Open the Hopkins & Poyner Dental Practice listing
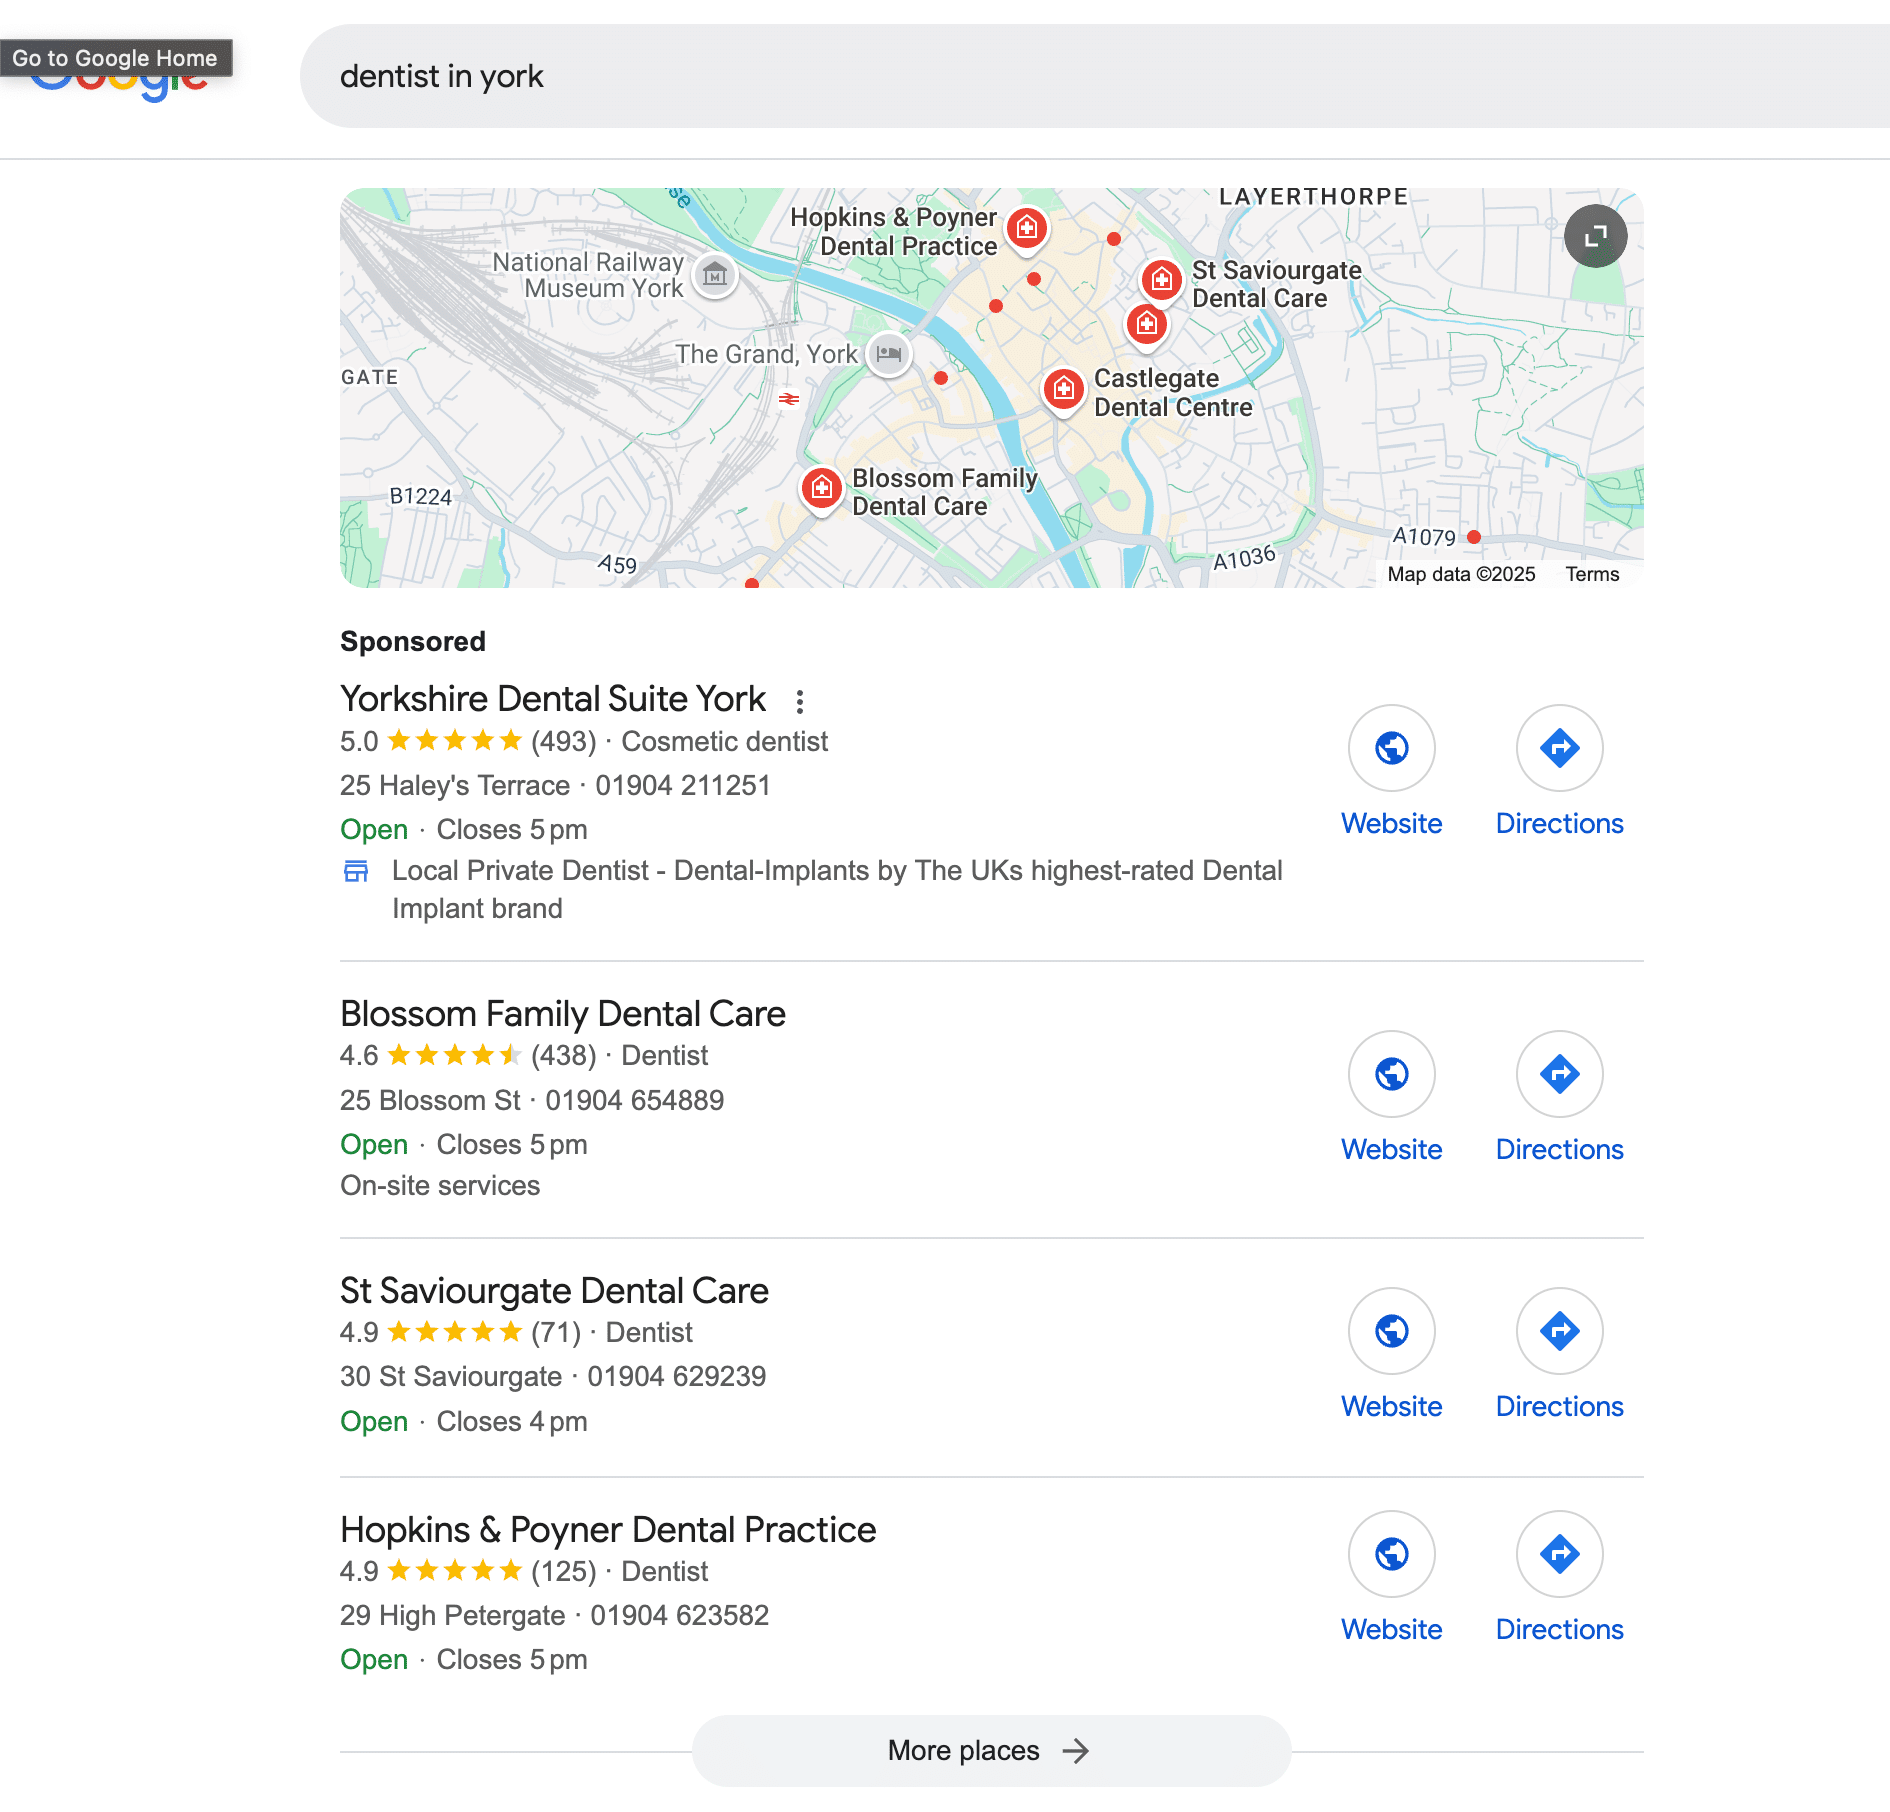Image resolution: width=1890 pixels, height=1812 pixels. [608, 1529]
